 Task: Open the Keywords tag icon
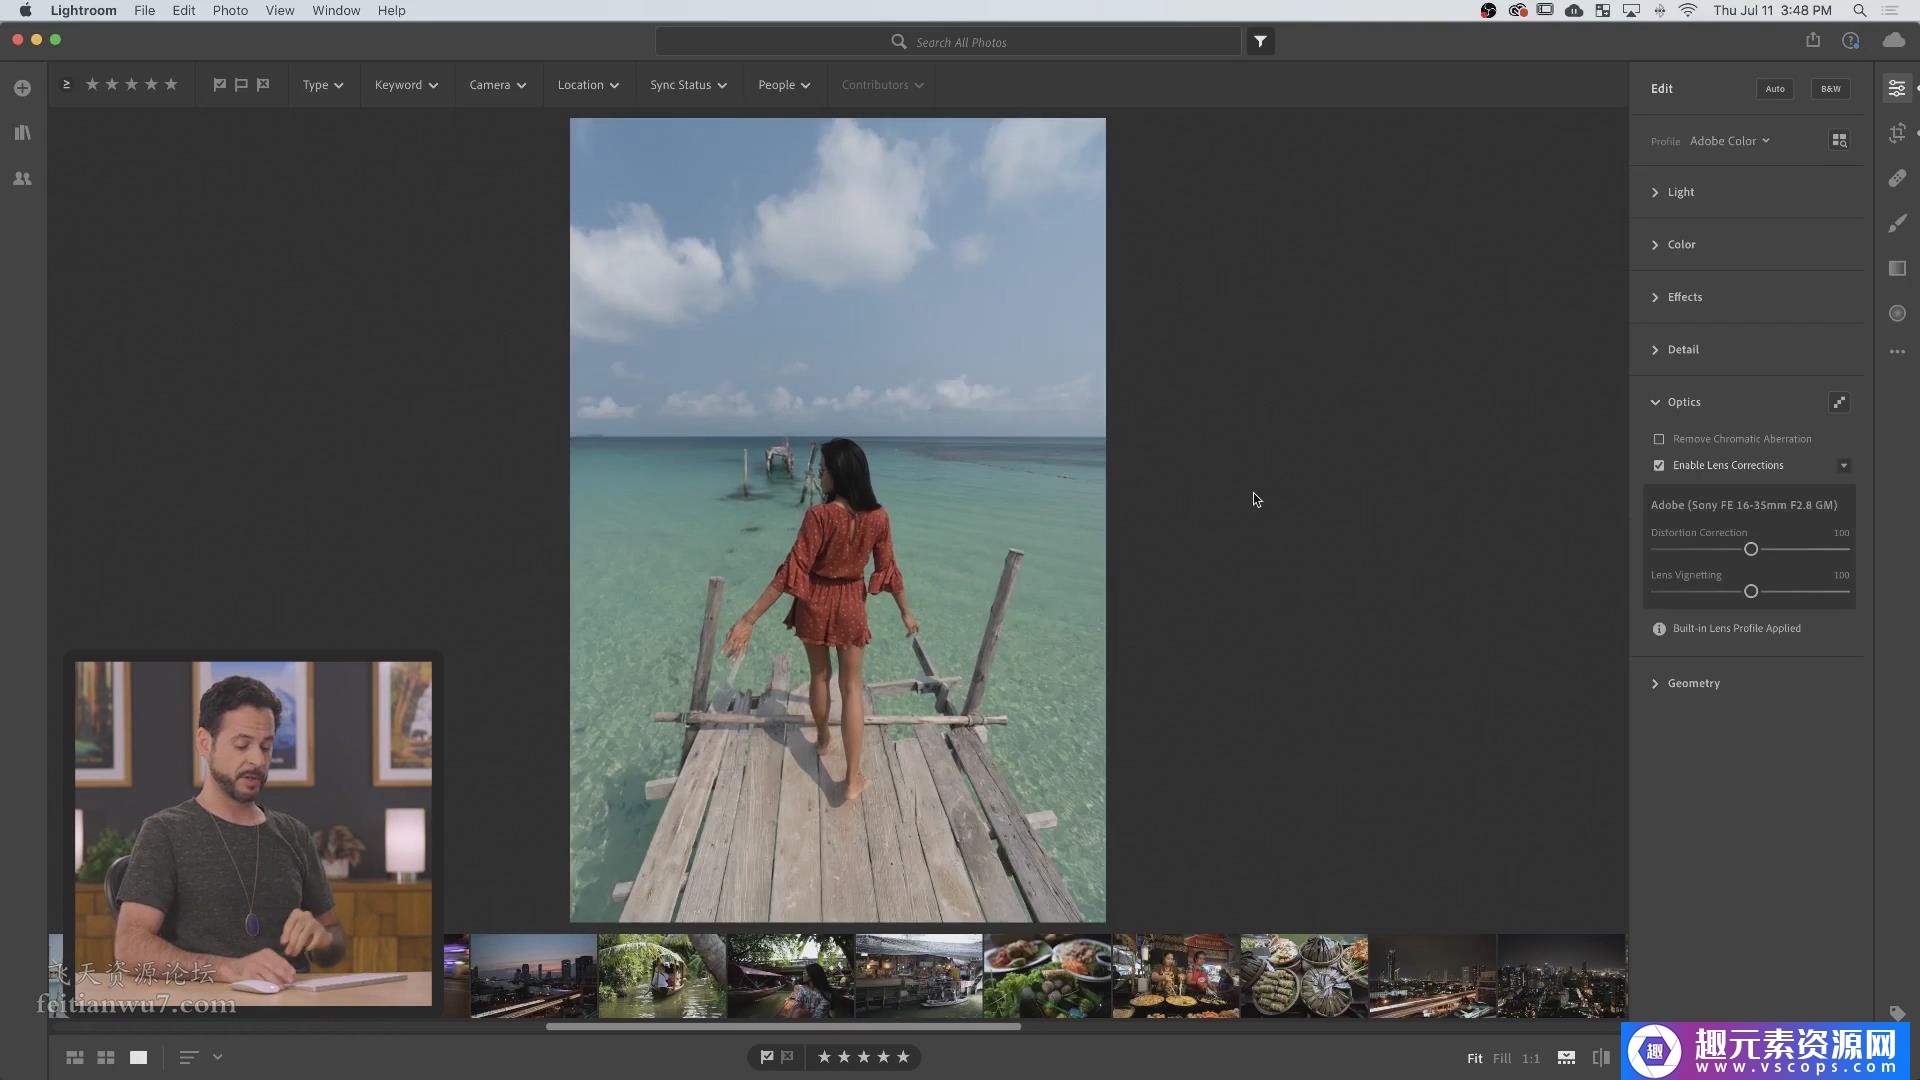coord(1897,1013)
